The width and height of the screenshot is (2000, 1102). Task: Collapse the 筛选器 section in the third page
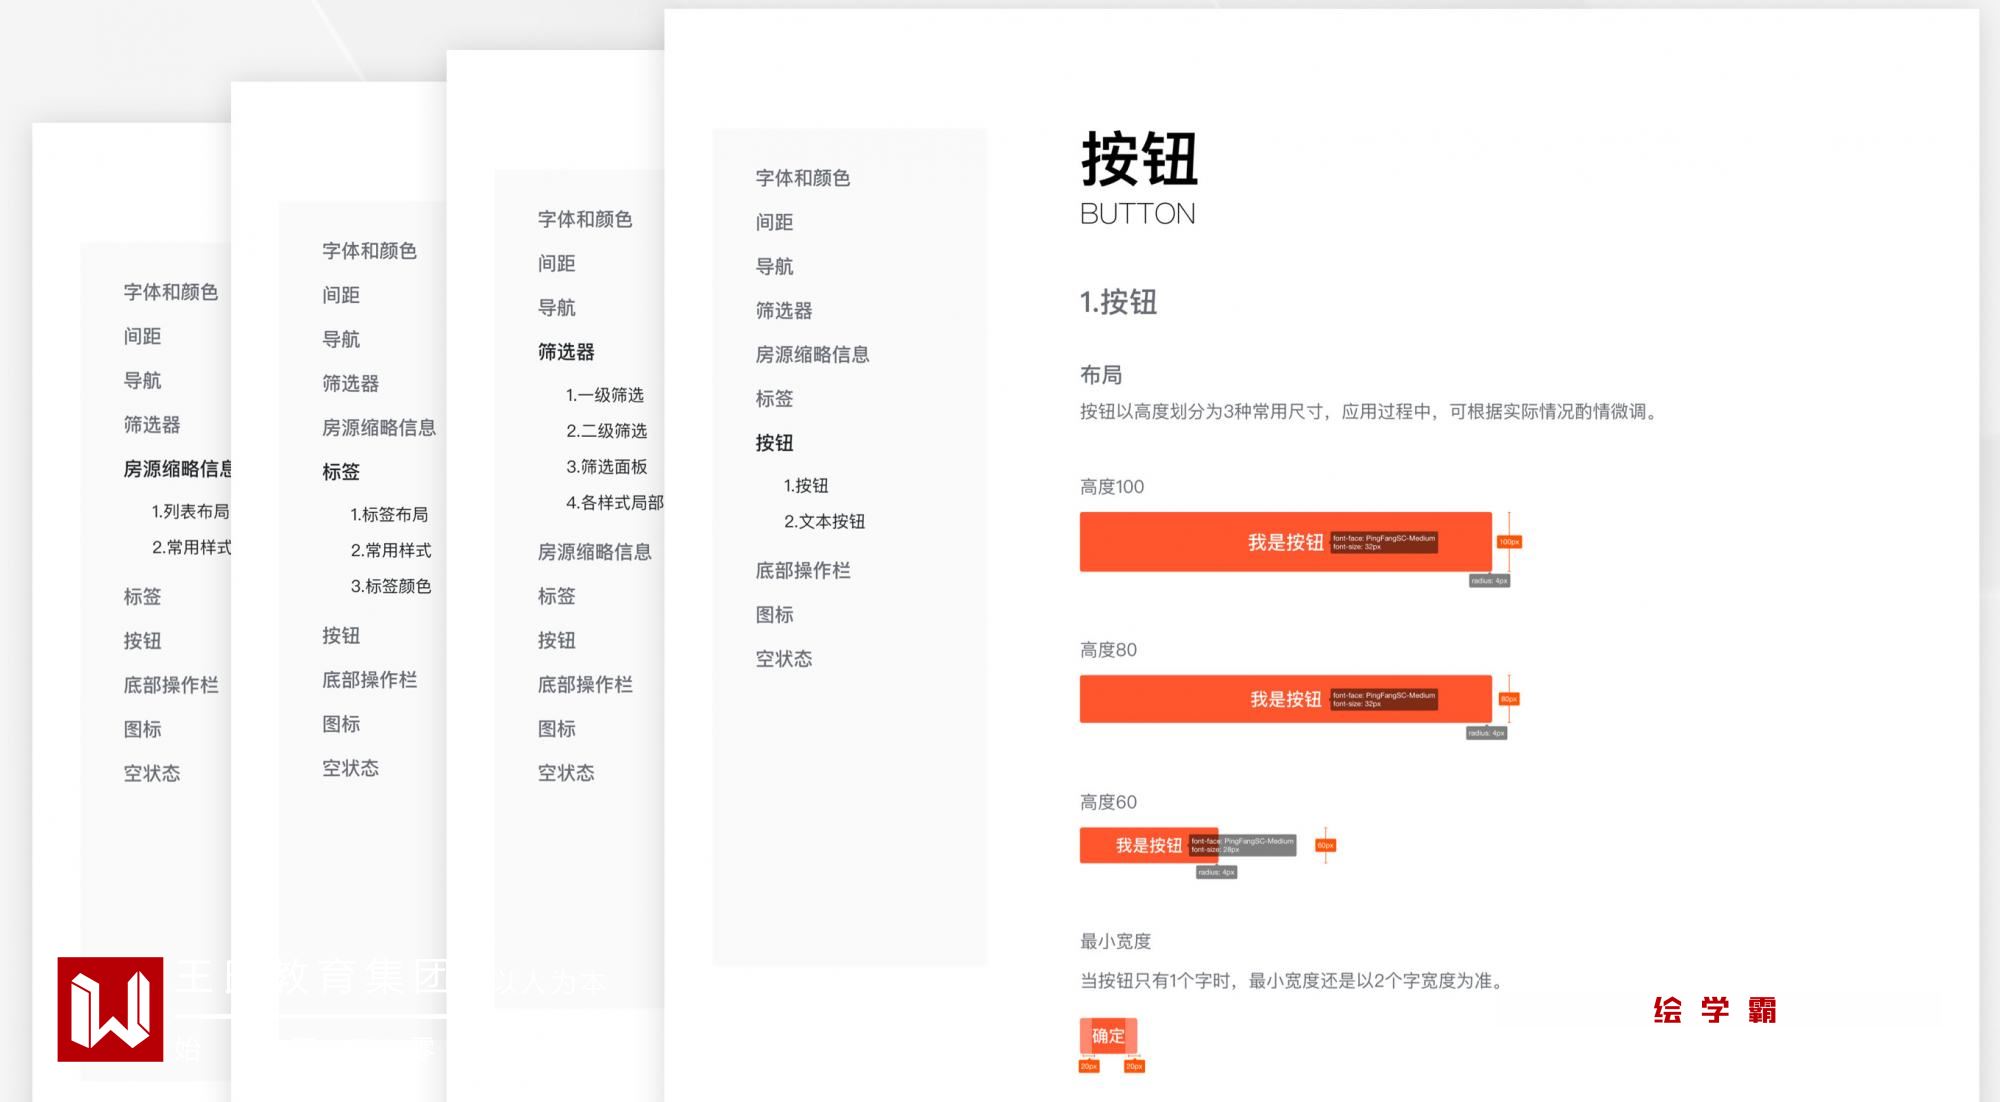566,352
